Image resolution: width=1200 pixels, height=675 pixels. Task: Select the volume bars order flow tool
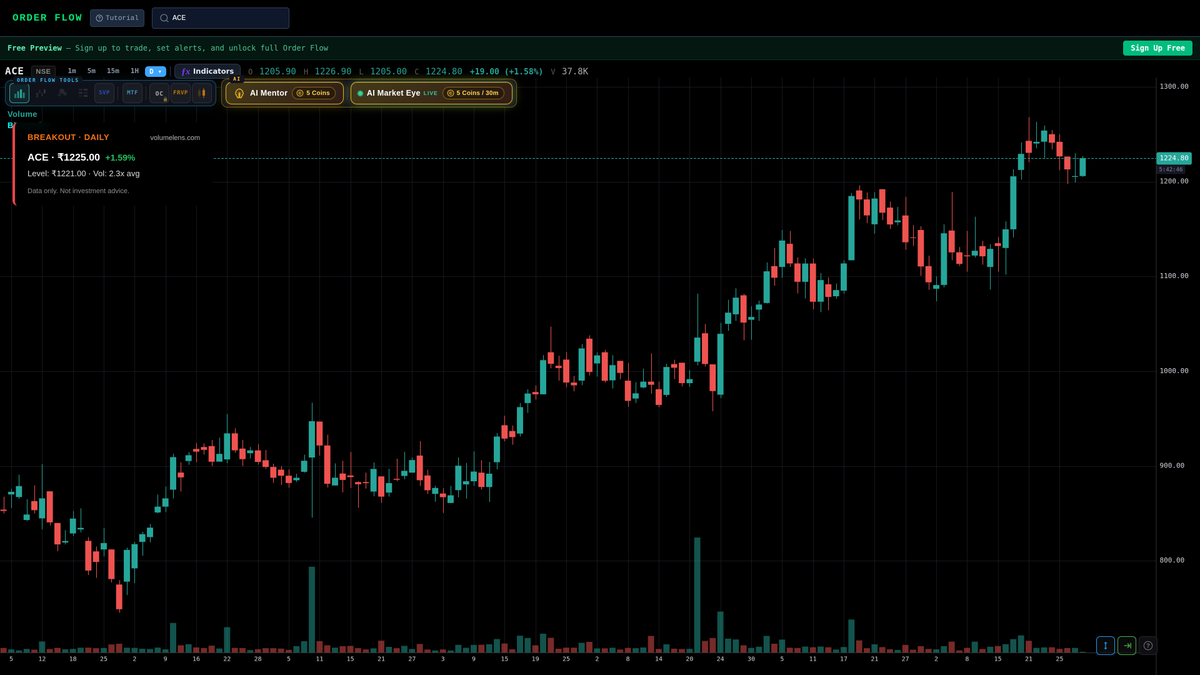[19, 93]
